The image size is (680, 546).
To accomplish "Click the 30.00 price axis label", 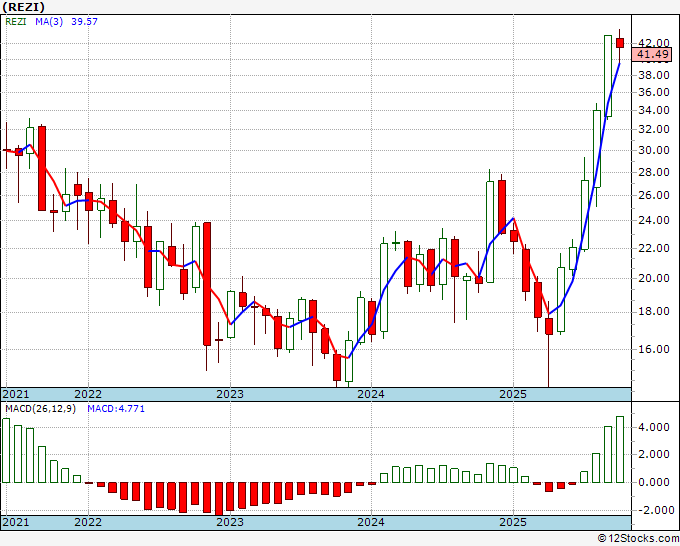I will click(654, 150).
